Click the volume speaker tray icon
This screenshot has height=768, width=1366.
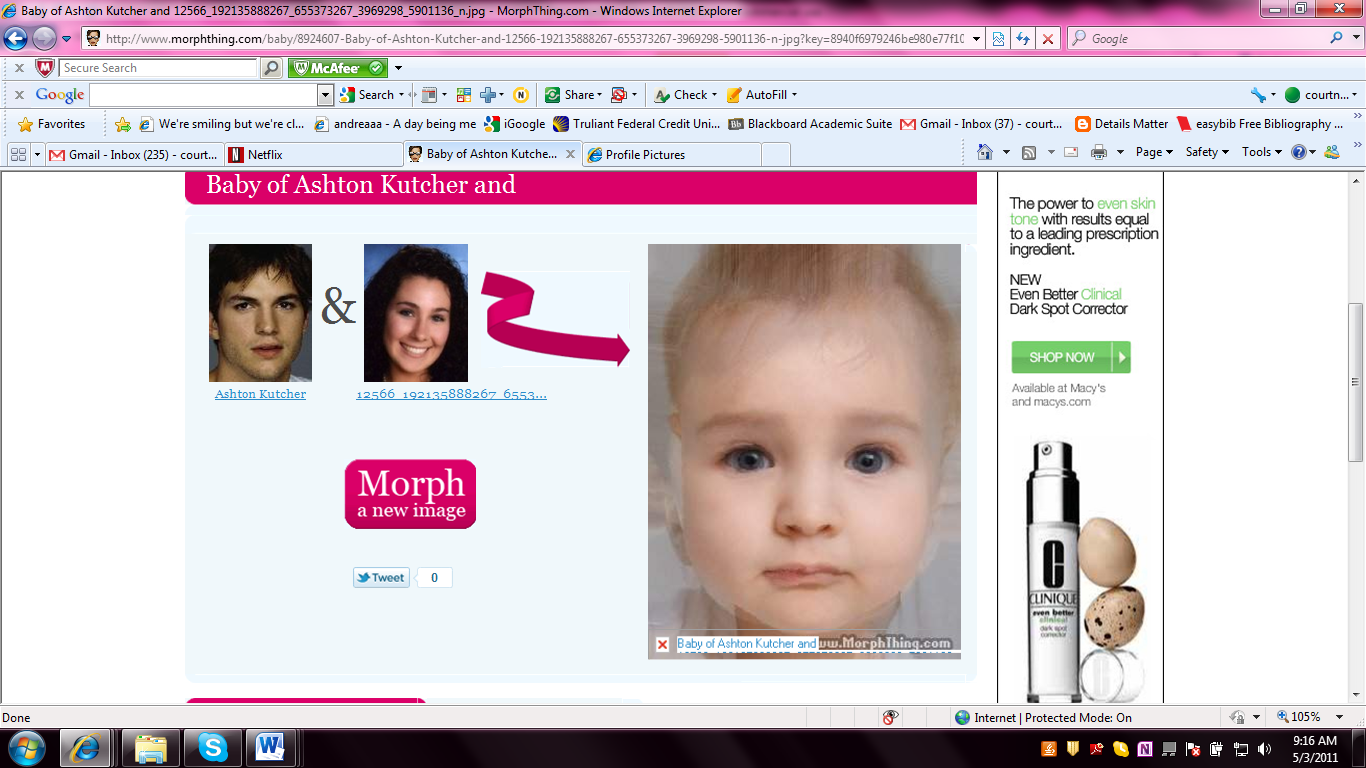pos(1265,749)
